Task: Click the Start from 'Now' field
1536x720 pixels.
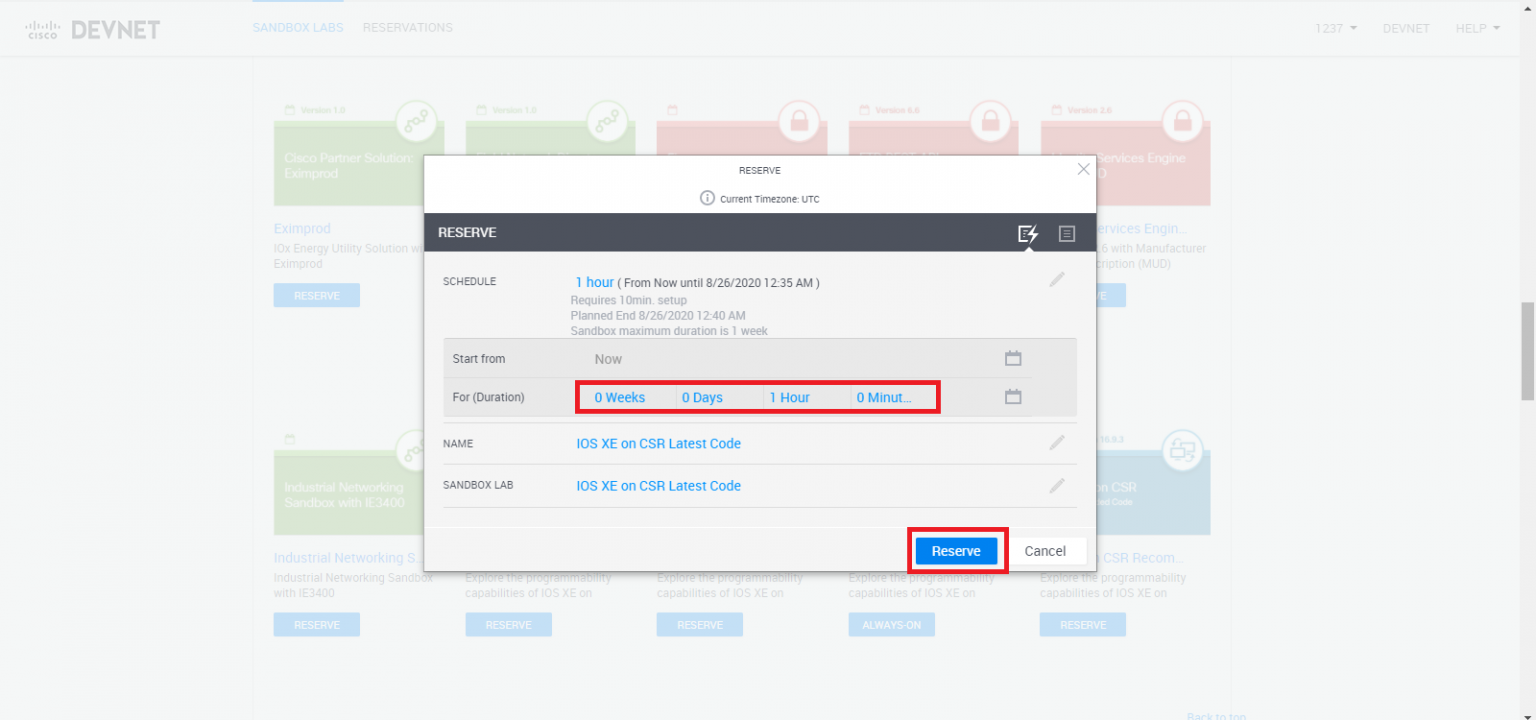Action: (x=608, y=359)
